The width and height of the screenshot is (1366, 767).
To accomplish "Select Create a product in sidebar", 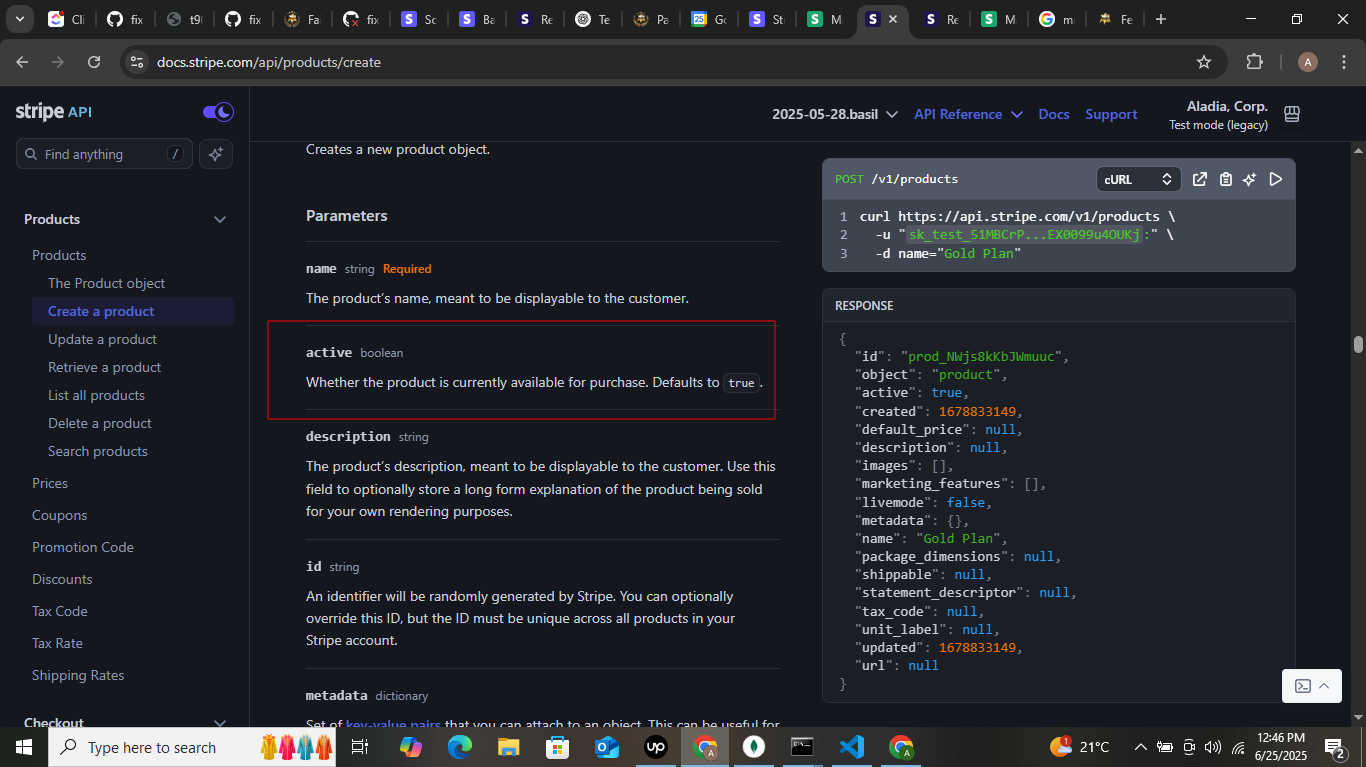I will coord(133,311).
